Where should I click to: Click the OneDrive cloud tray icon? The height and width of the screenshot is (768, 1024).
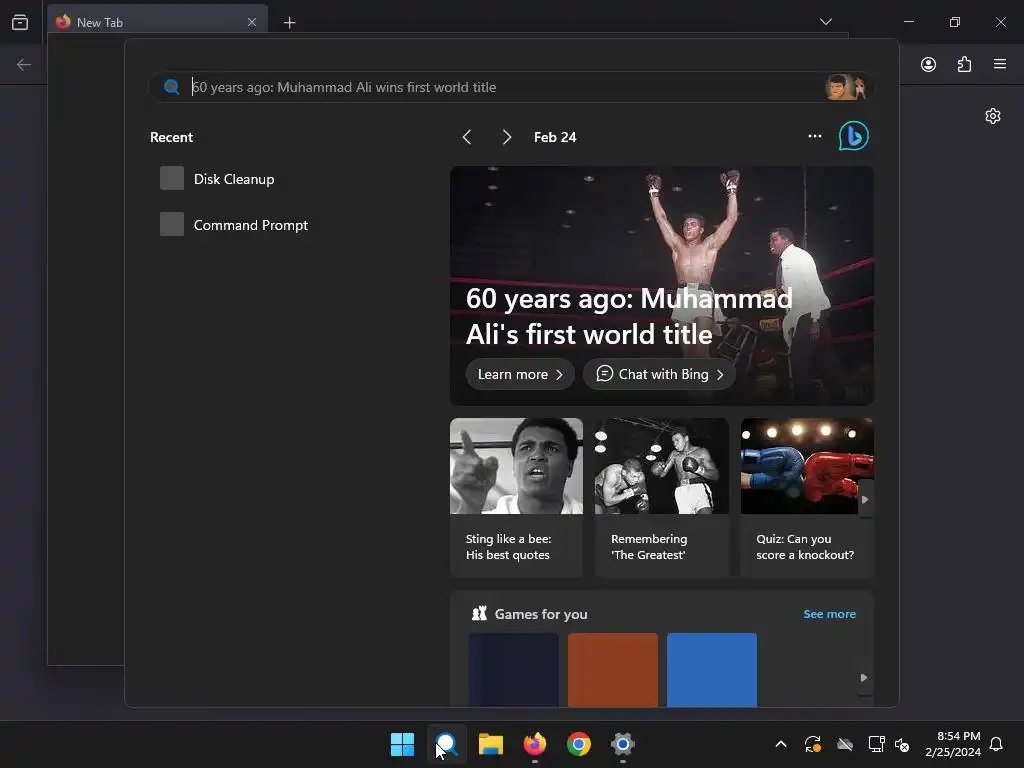pos(845,744)
